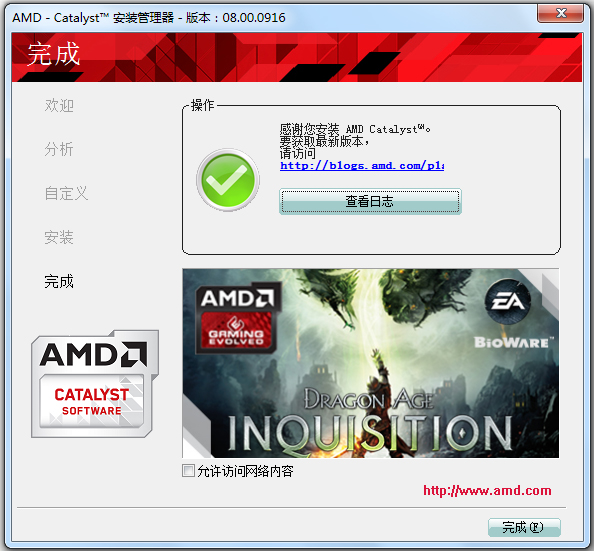The height and width of the screenshot is (551, 594).
Task: Click the AMD Catalyst Software logo
Action: 95,384
